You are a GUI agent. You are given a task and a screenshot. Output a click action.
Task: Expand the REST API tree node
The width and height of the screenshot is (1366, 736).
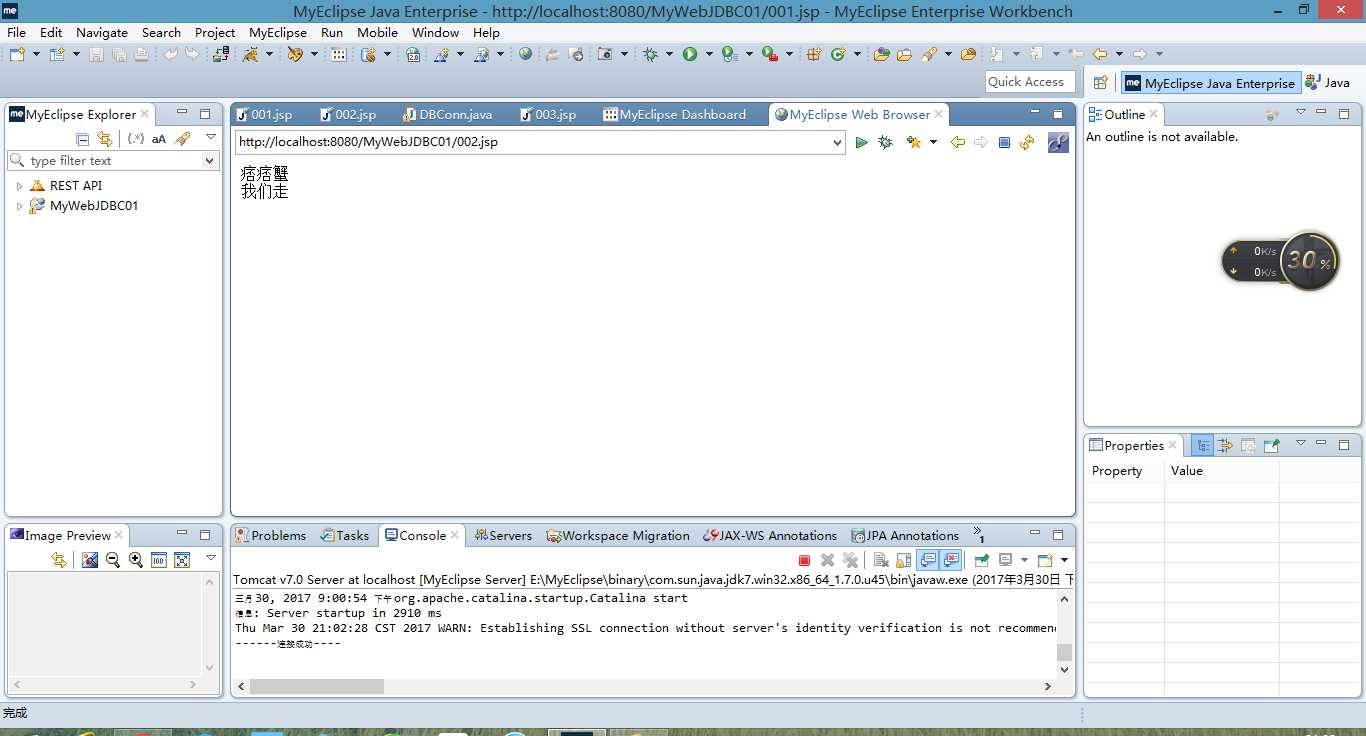coord(19,186)
